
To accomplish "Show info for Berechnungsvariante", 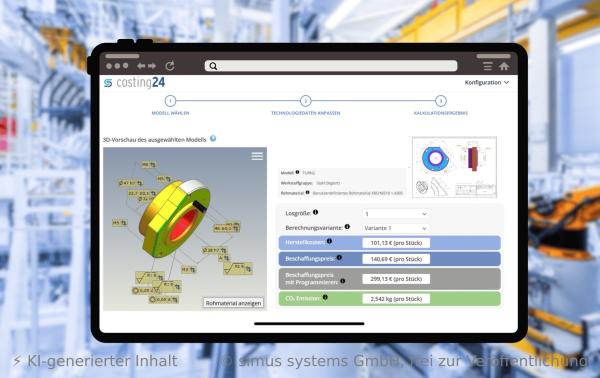I will pyautogui.click(x=347, y=226).
